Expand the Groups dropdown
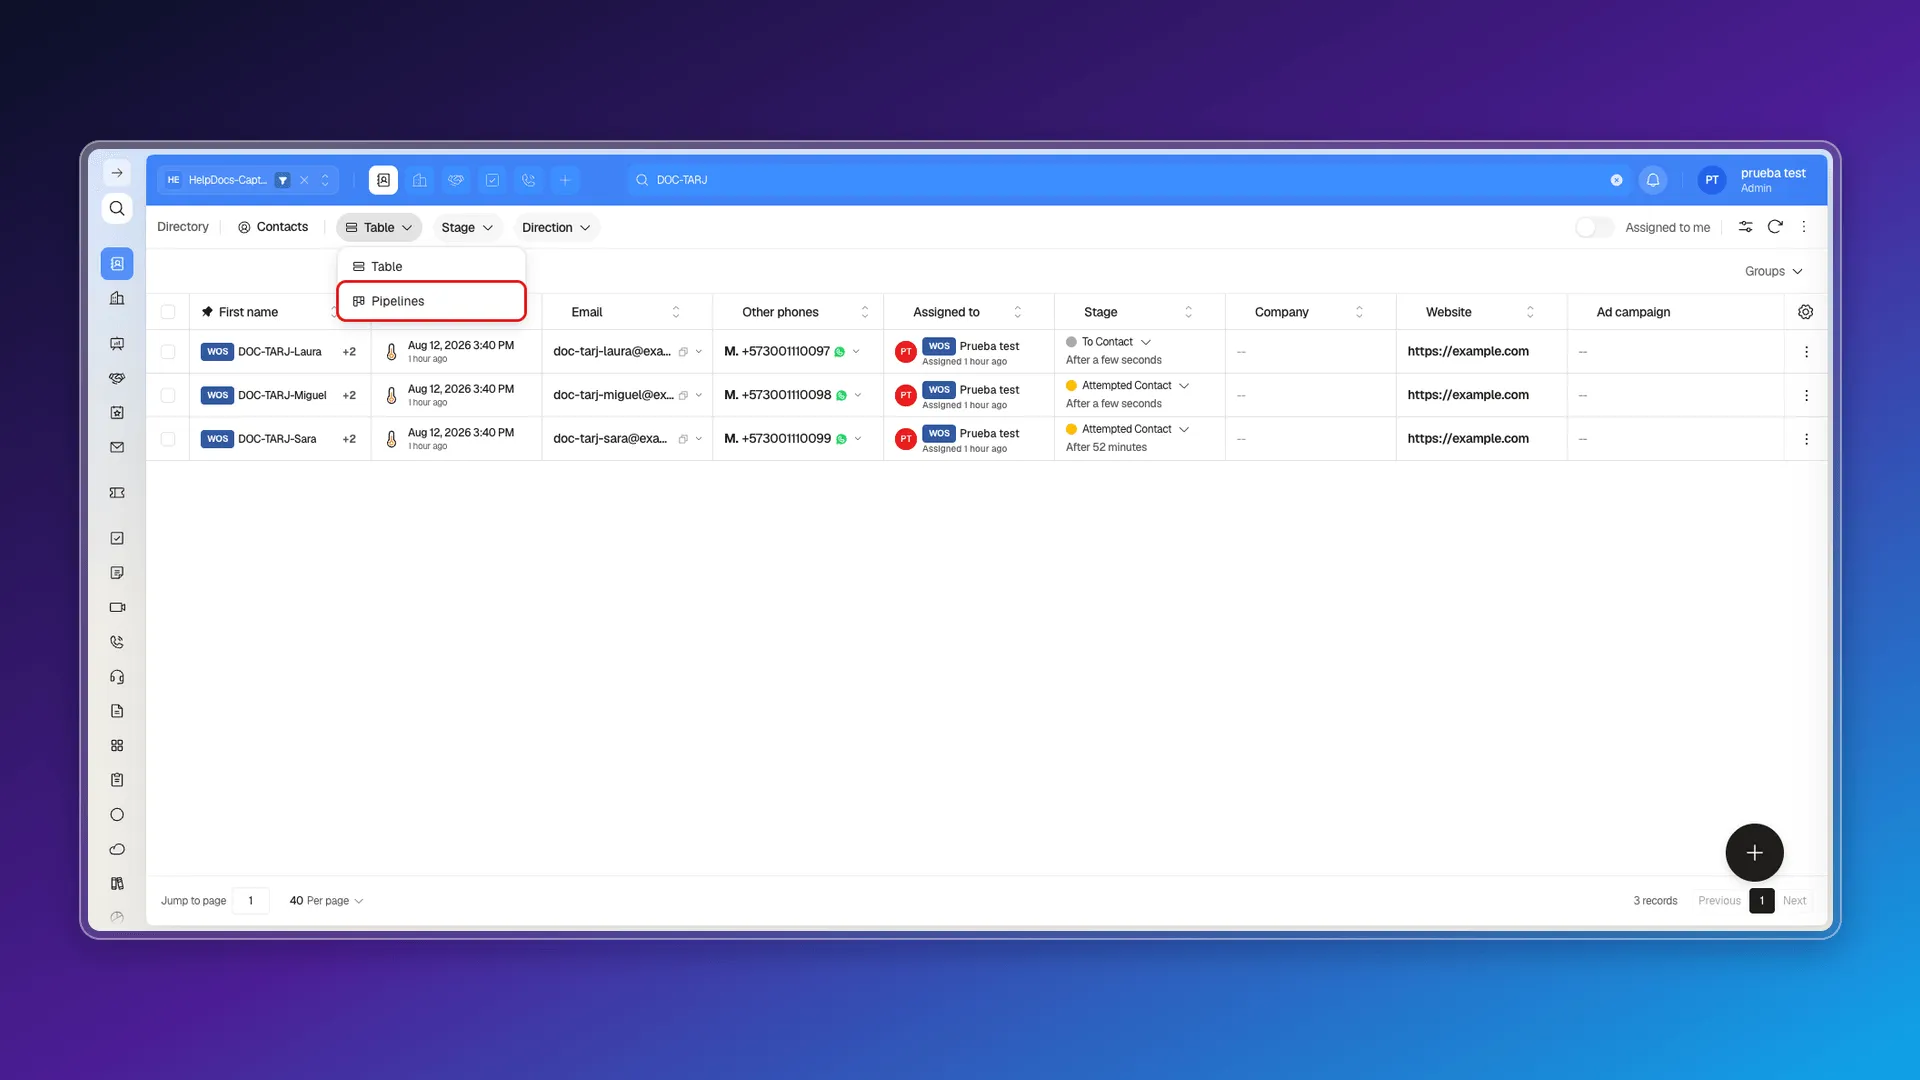The image size is (1920, 1080). pyautogui.click(x=1773, y=271)
